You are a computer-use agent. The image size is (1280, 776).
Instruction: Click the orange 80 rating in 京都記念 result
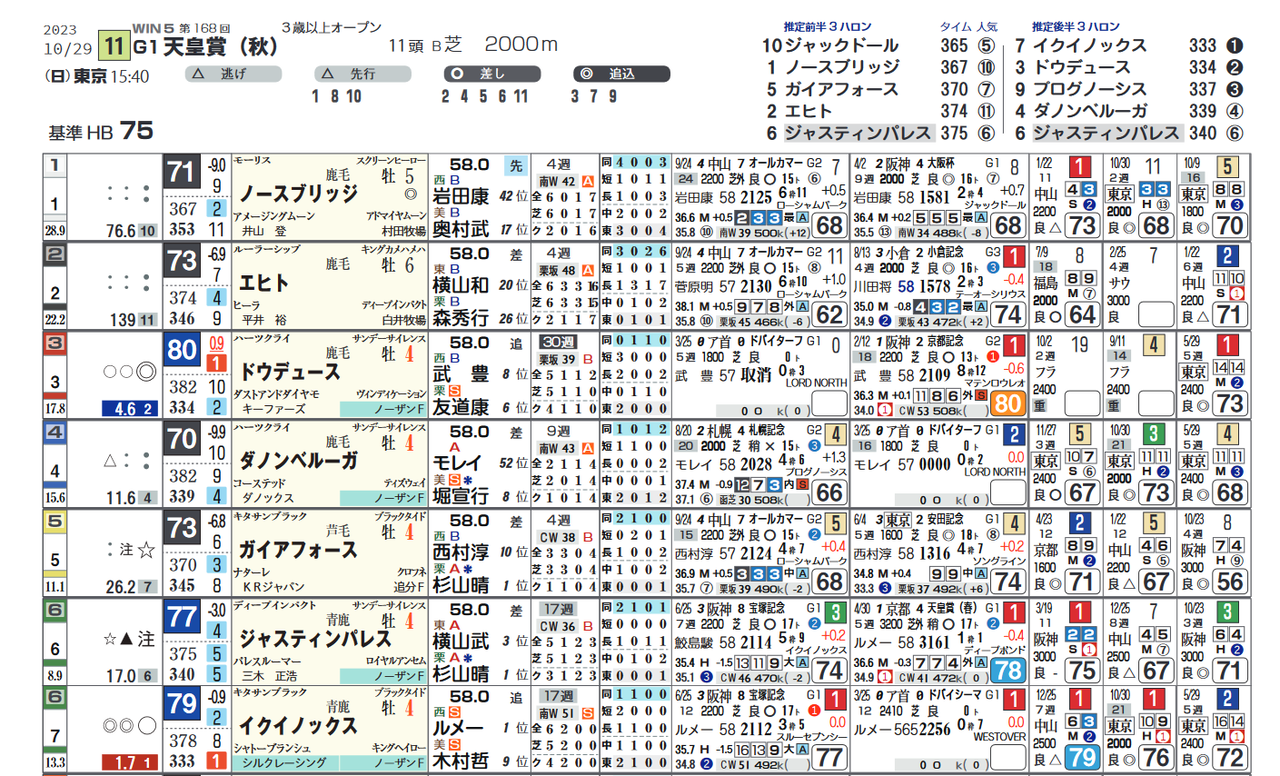coord(1008,403)
